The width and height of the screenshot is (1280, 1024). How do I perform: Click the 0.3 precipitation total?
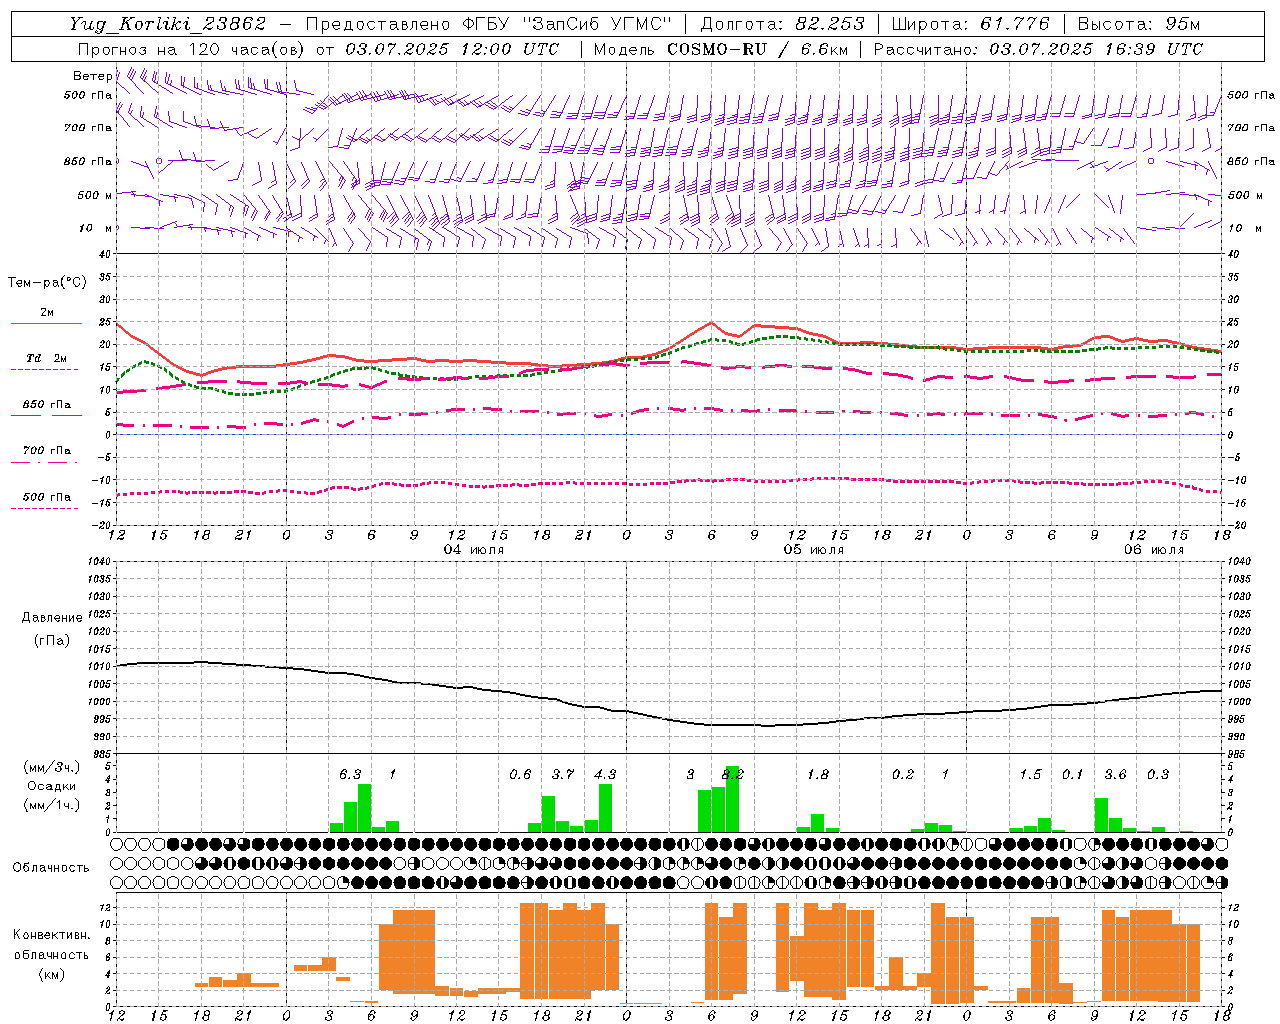1158,774
